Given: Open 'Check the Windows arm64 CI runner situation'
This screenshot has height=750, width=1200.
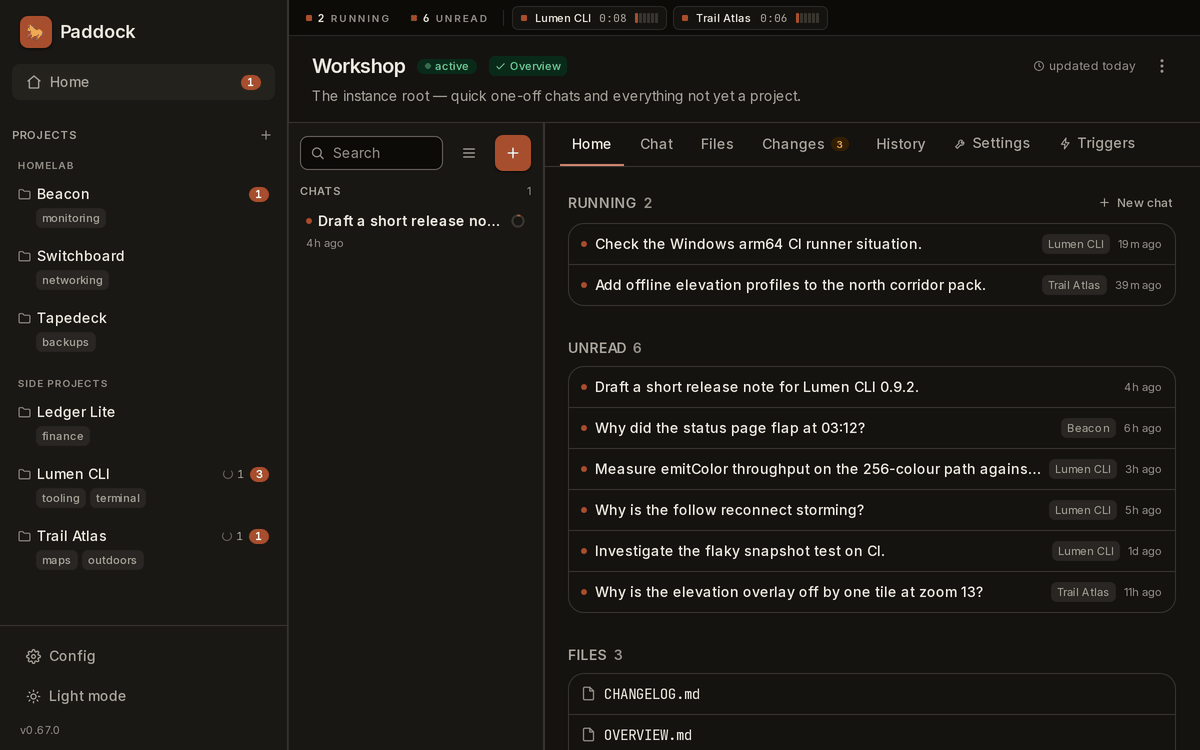Looking at the screenshot, I should (872, 244).
